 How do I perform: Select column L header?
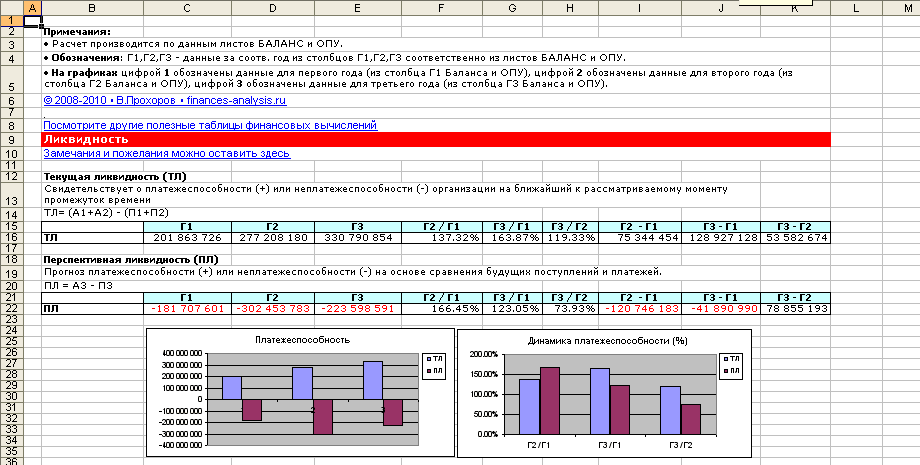coord(857,8)
